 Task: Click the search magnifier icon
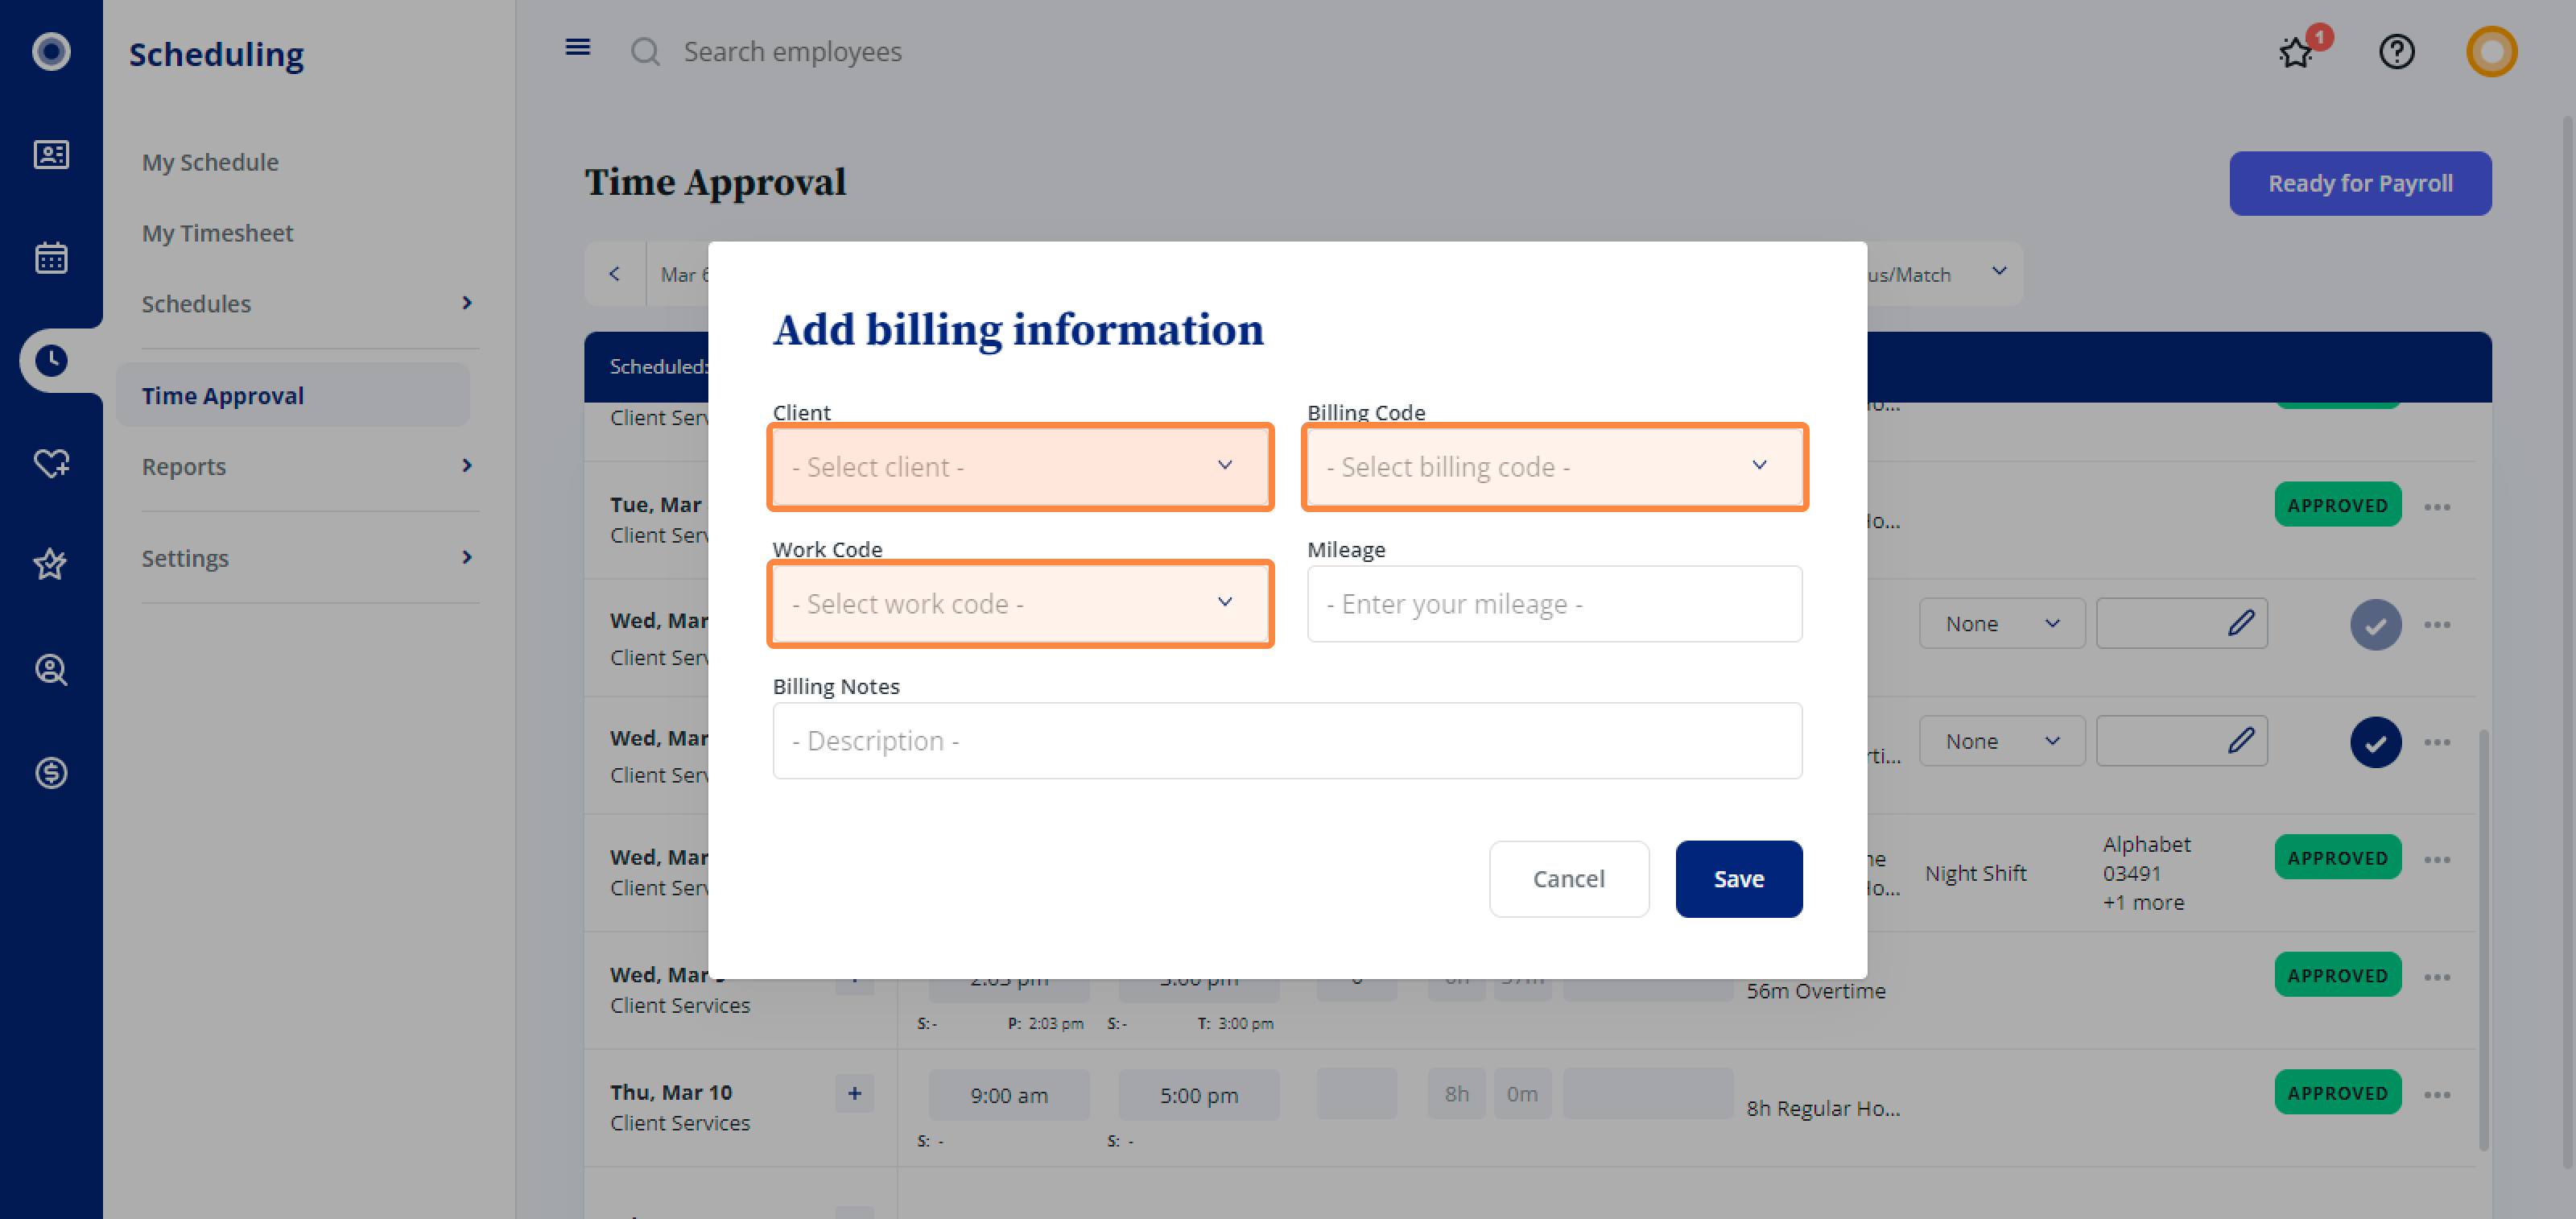click(x=645, y=51)
